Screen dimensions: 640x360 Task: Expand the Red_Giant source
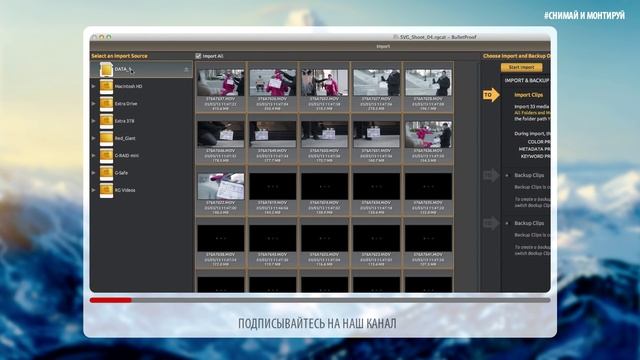(x=93, y=138)
